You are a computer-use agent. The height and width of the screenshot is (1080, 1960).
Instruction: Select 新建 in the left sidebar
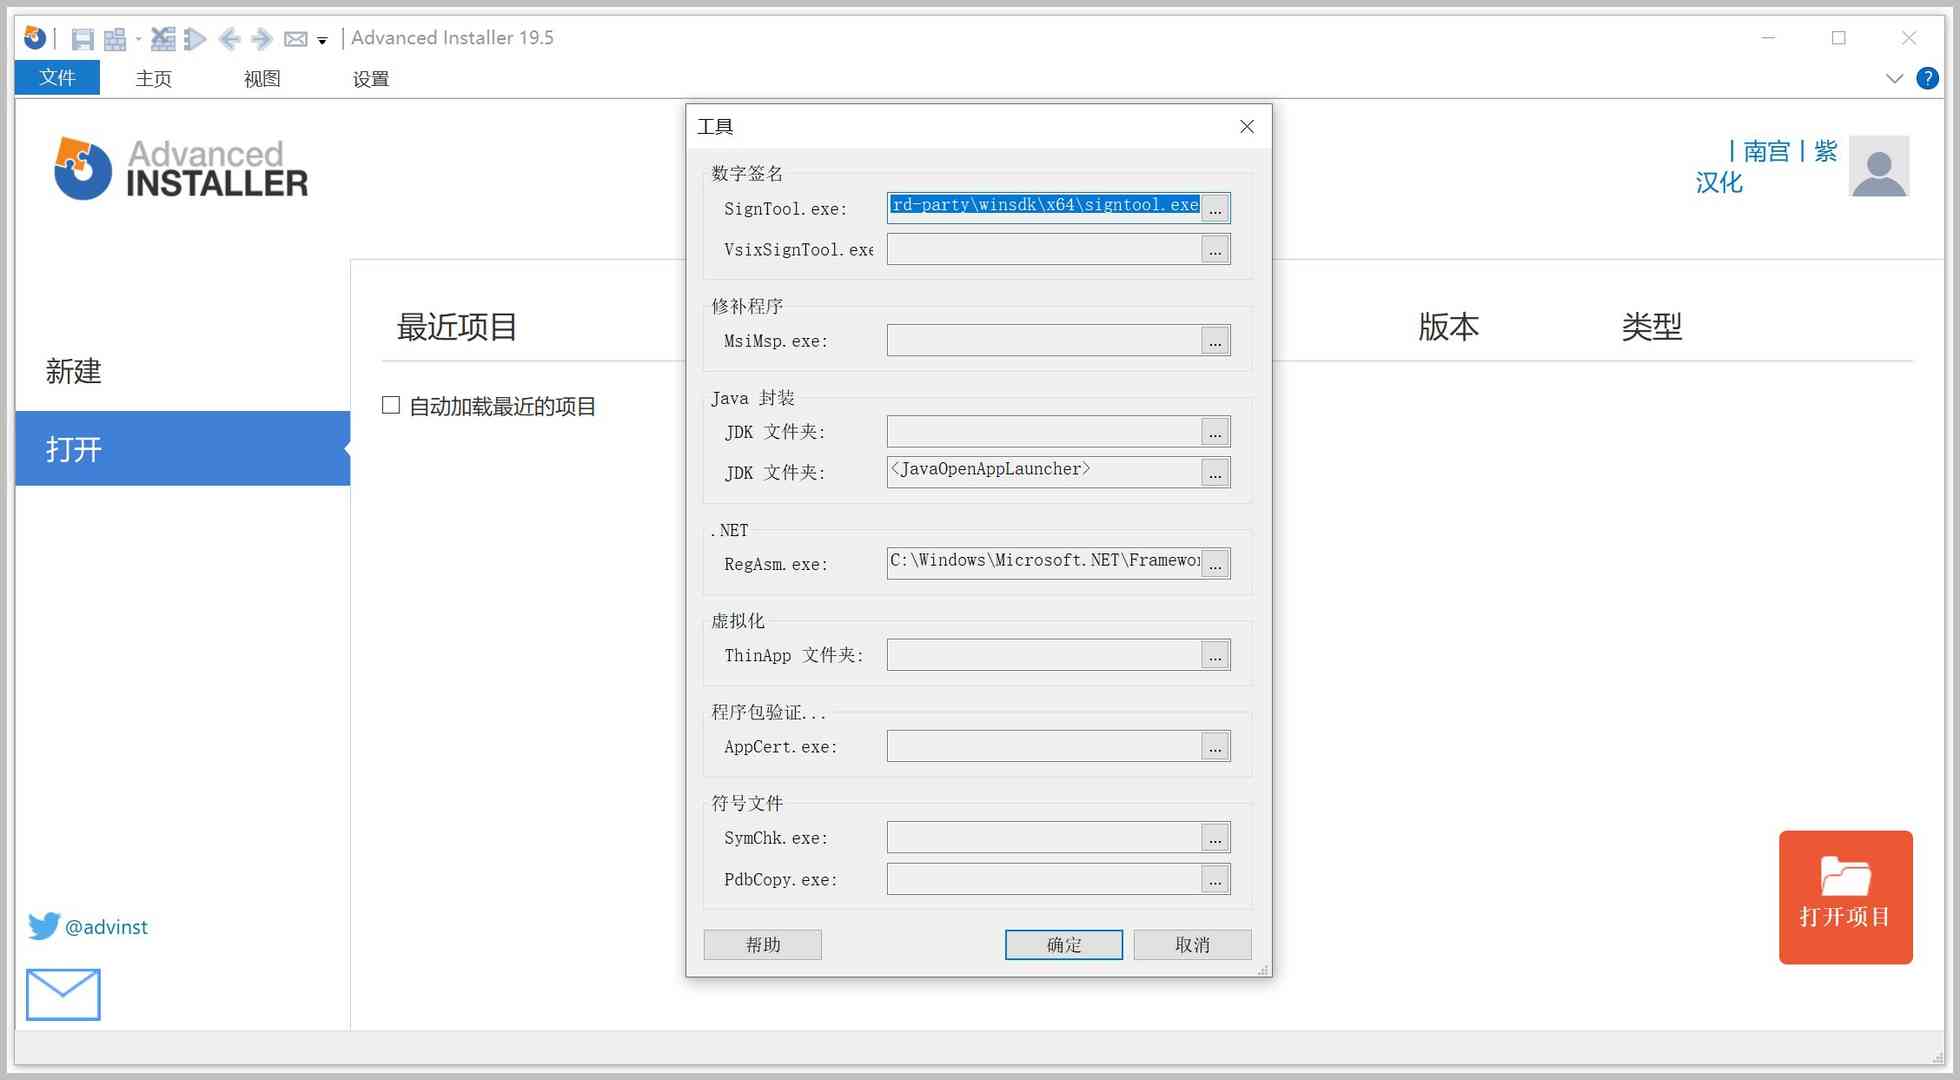pos(74,371)
